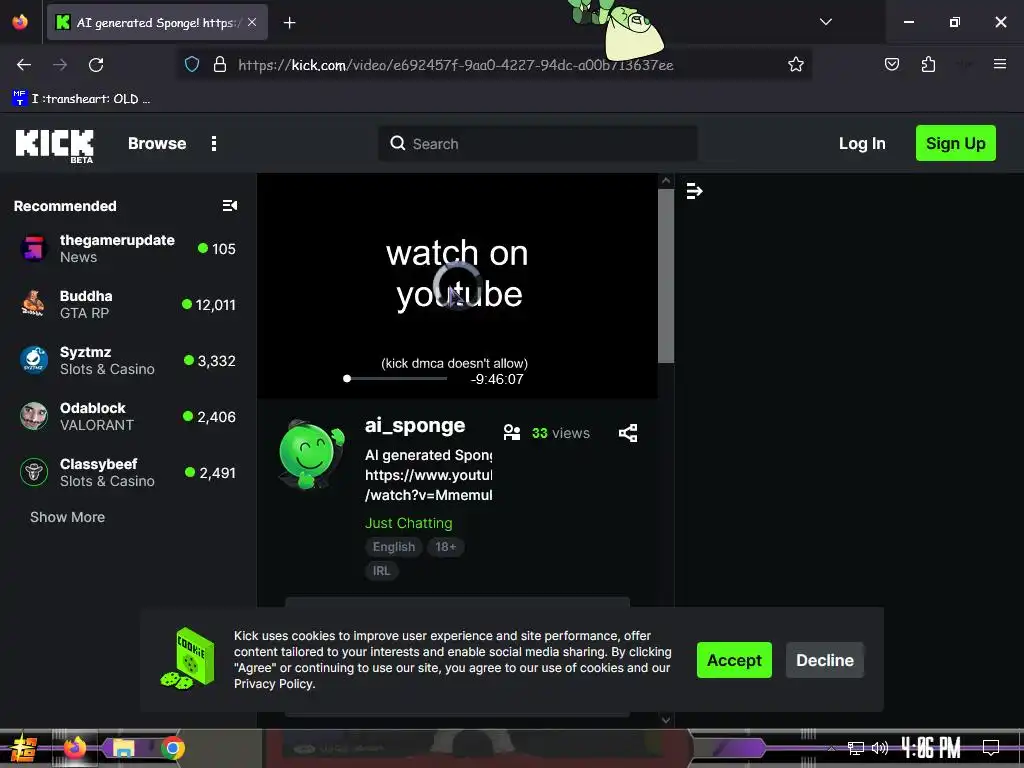Open the notification center icon
The image size is (1024, 768).
pos(991,747)
